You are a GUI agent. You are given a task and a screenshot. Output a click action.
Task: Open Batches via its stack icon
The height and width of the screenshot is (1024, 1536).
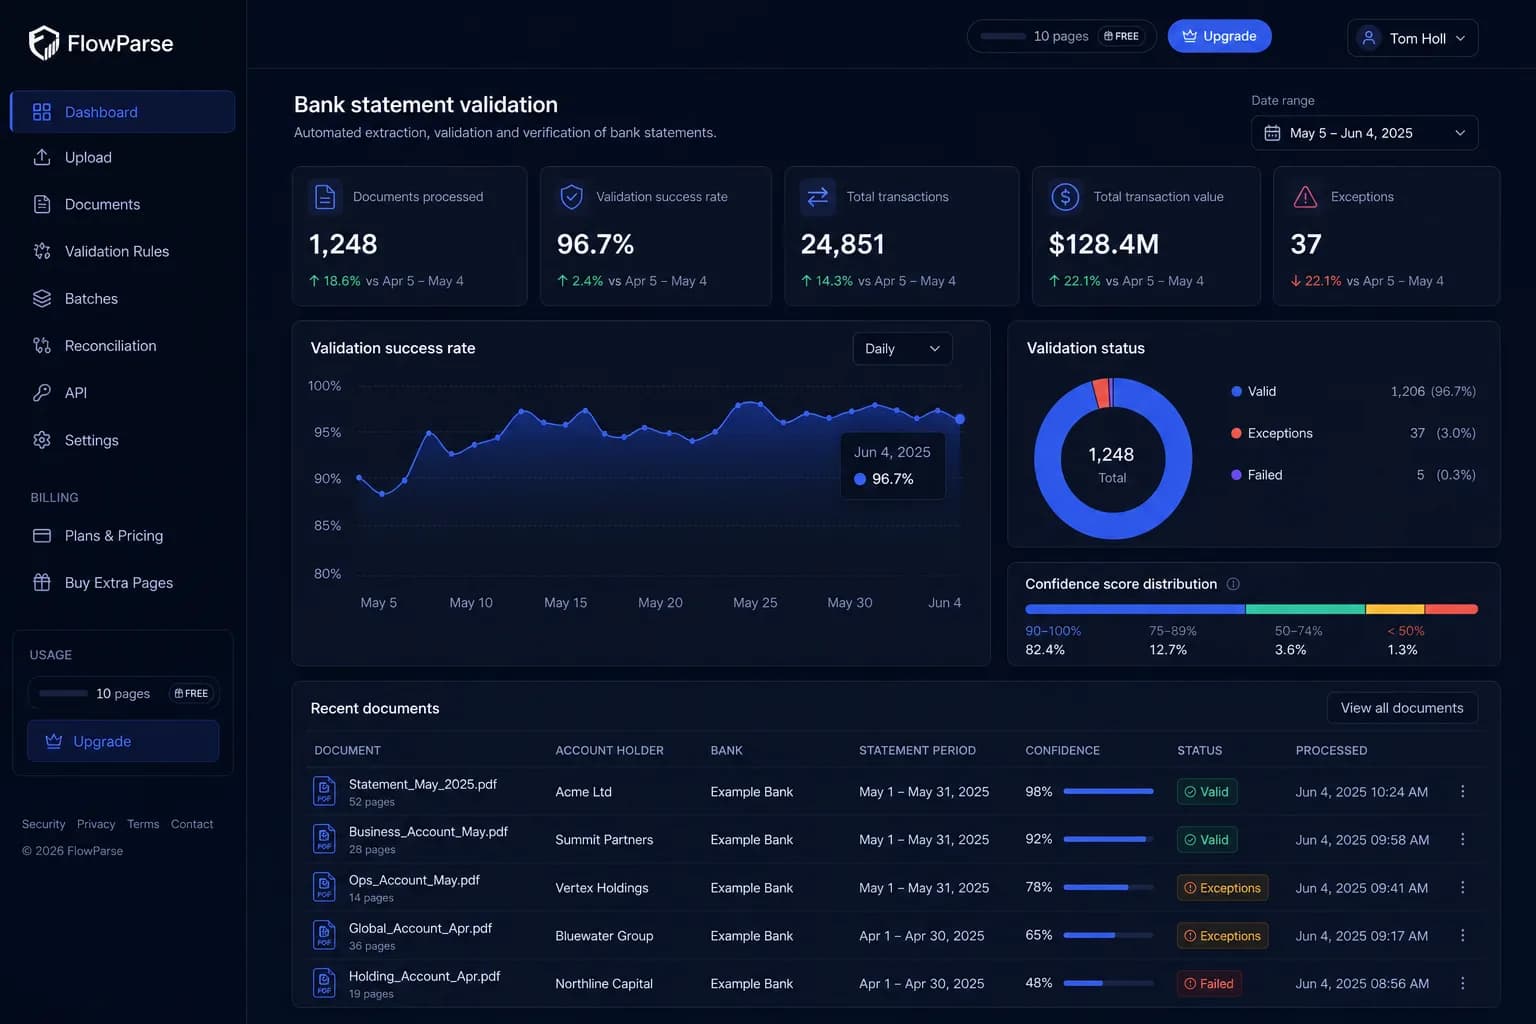click(42, 298)
